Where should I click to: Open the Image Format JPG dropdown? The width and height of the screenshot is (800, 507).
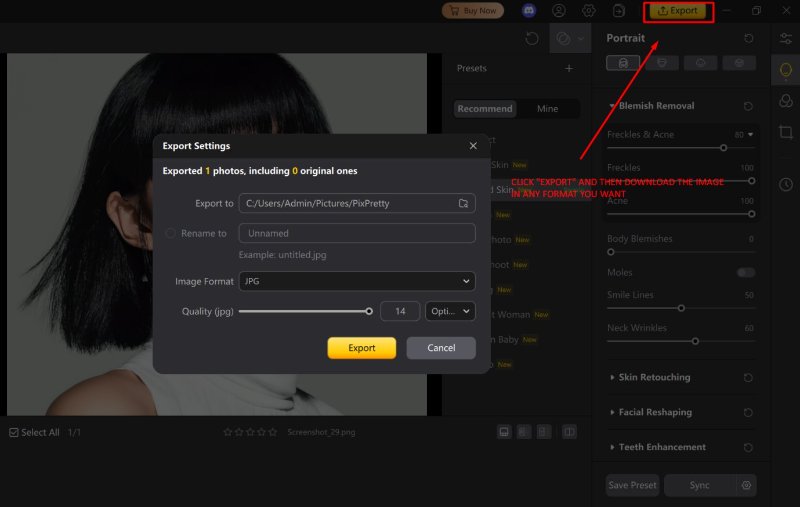(x=356, y=282)
